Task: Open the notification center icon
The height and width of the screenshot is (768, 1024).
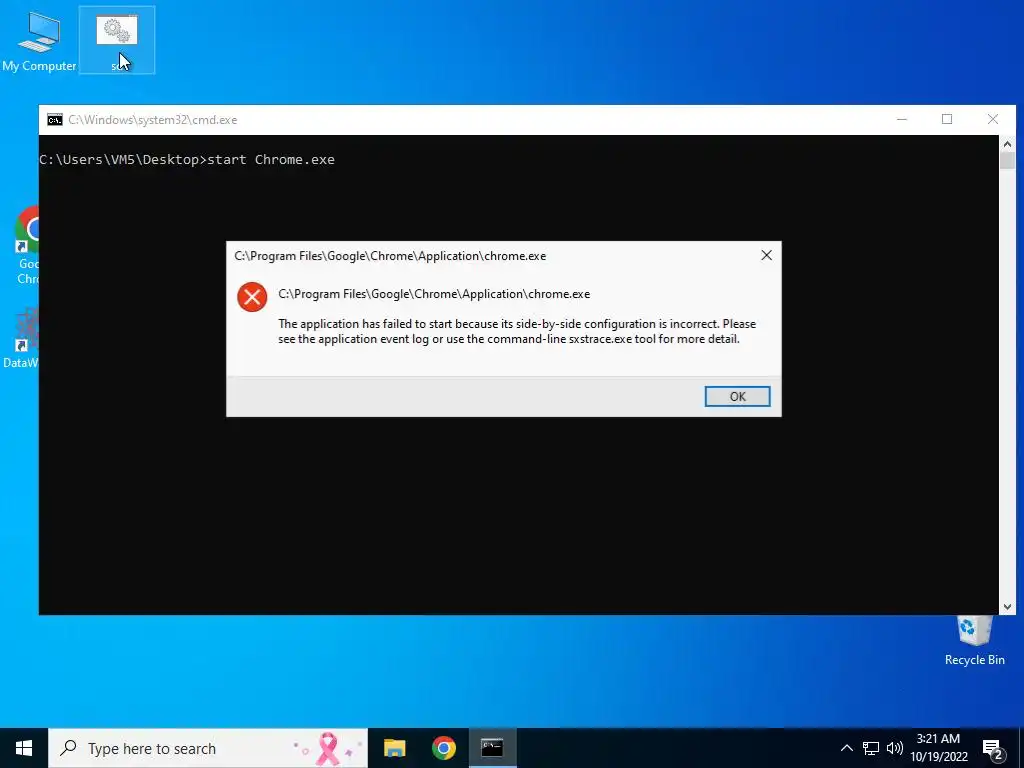Action: pos(993,748)
